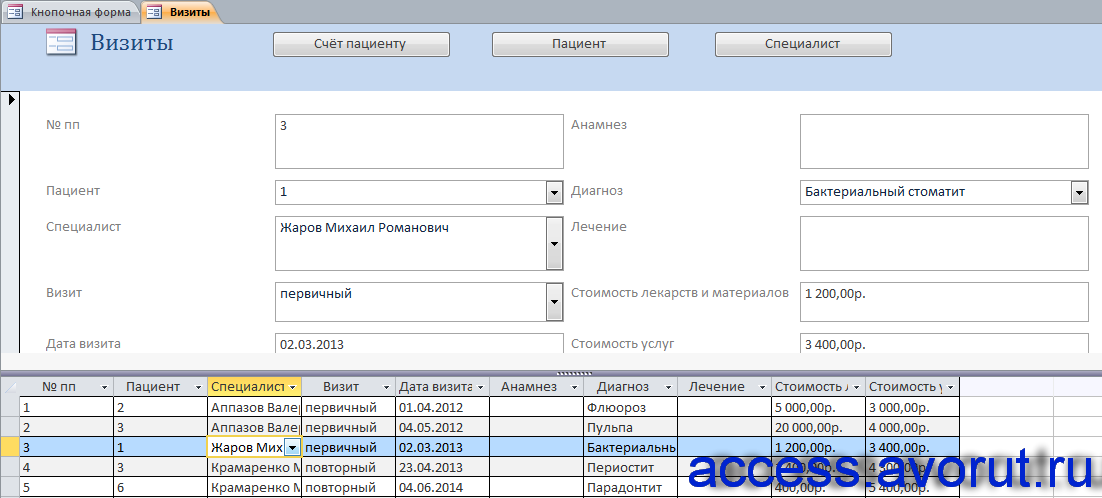Click the date cell 04.05.2012
This screenshot has width=1102, height=498.
click(442, 427)
